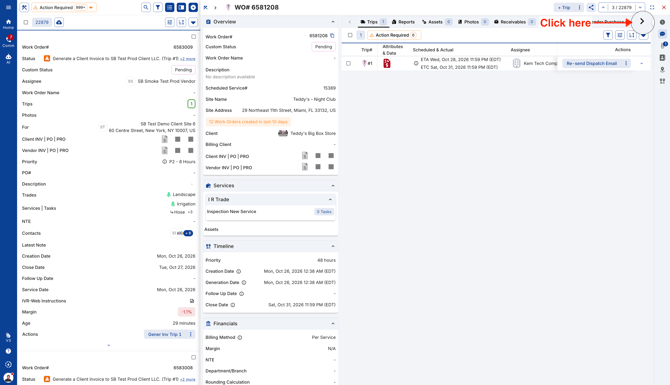This screenshot has height=385, width=670.
Task: Select work order 6583008 card checkbox
Action: tap(194, 357)
